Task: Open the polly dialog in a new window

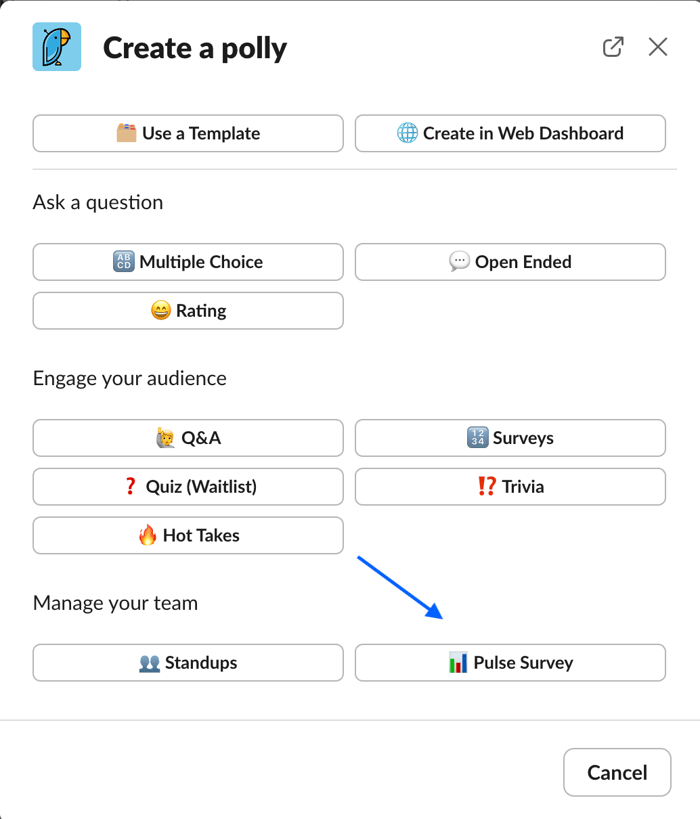Action: click(613, 47)
